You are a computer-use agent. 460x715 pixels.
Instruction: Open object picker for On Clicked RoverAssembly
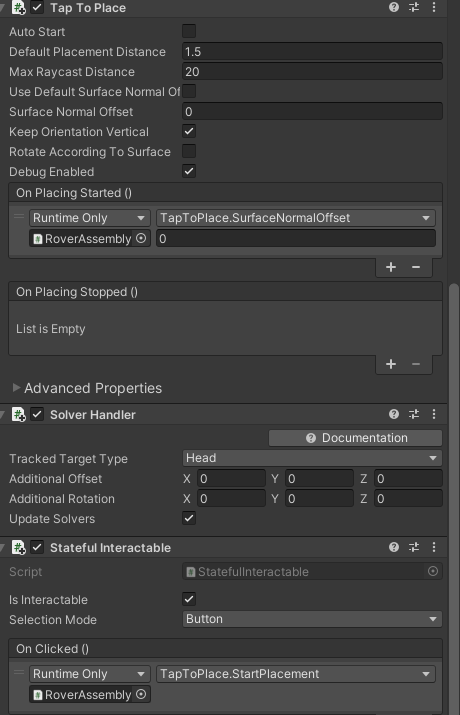tap(141, 694)
